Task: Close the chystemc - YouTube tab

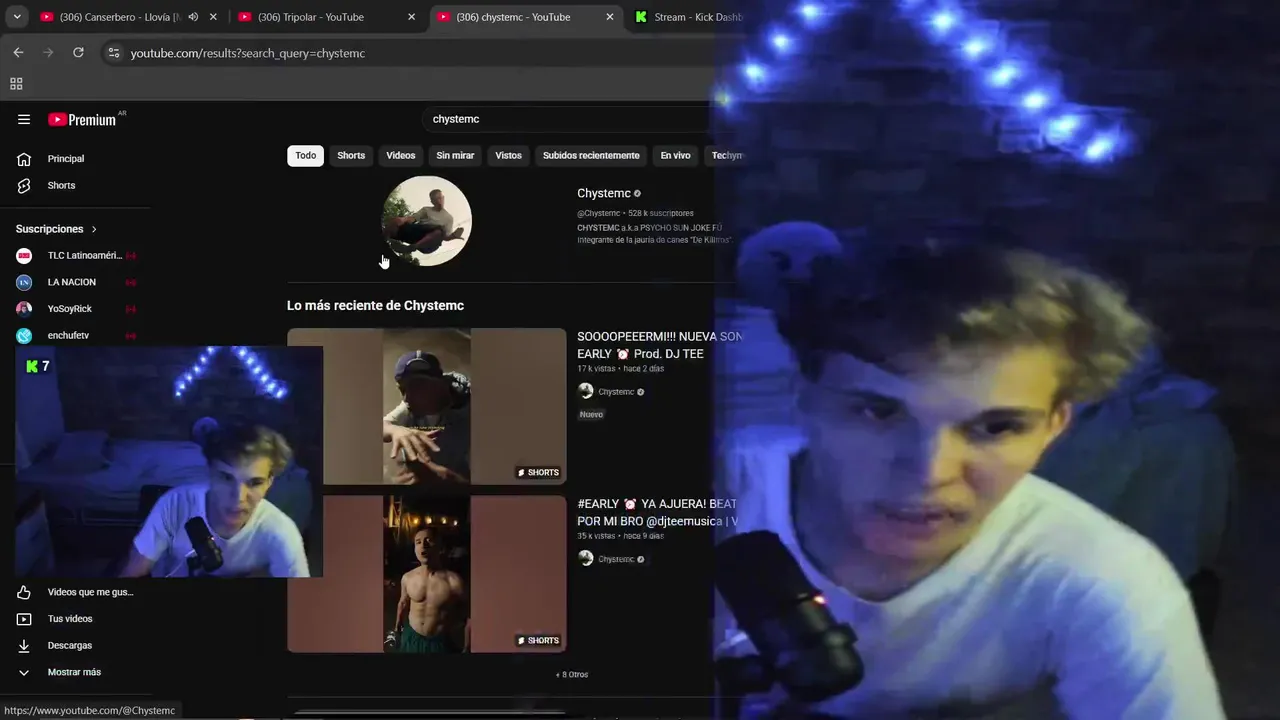Action: (610, 17)
